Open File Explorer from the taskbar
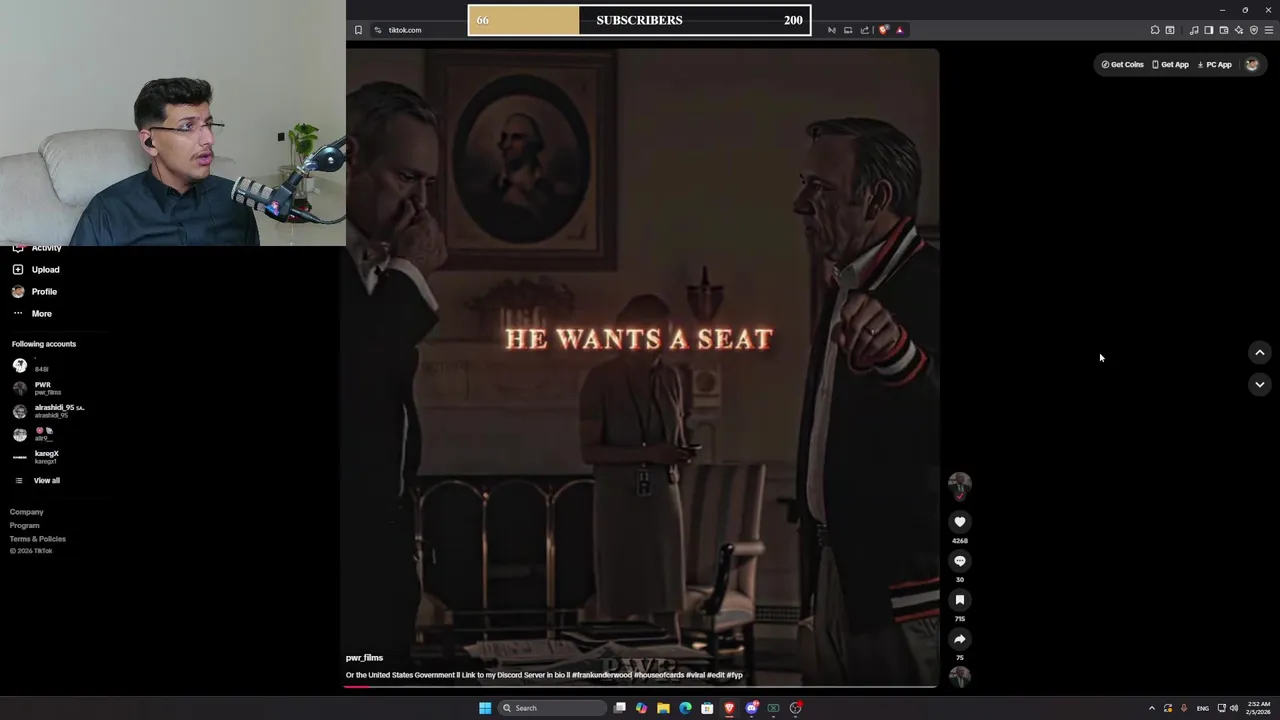 coord(663,708)
